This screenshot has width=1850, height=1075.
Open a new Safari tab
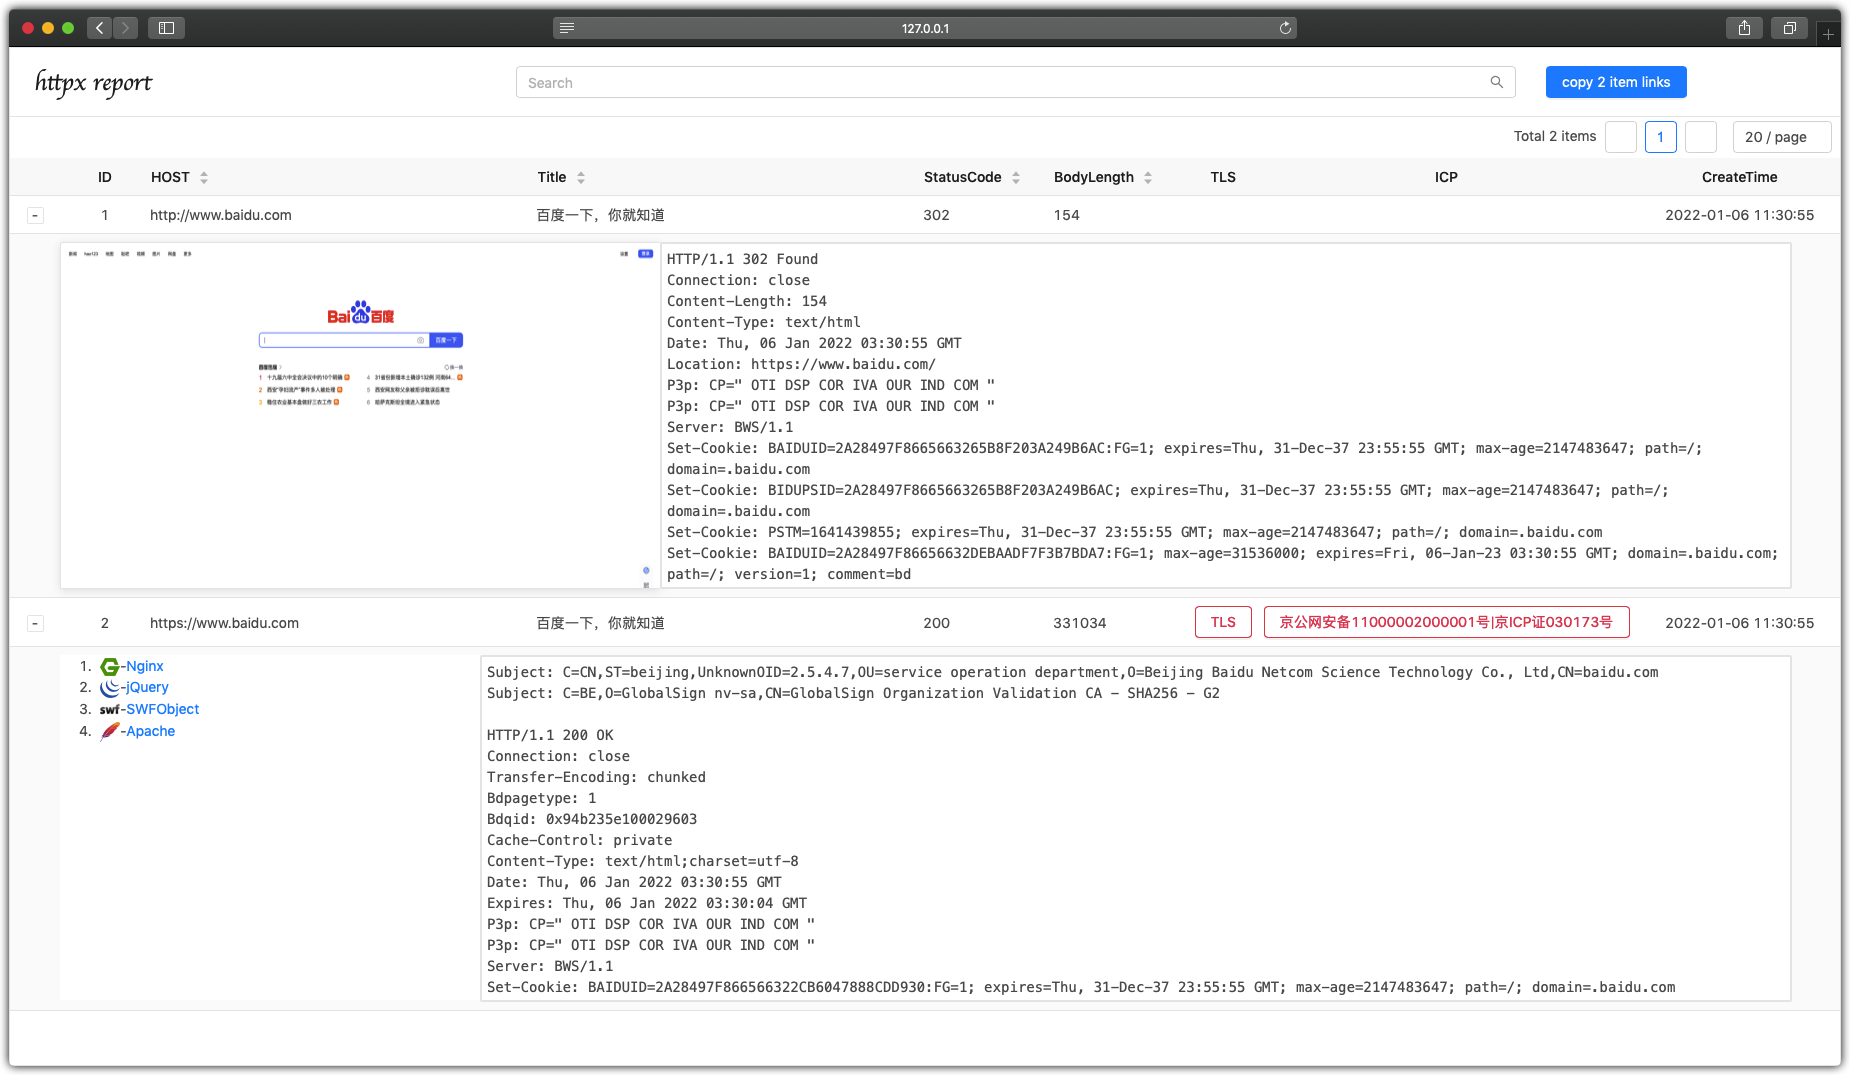pos(1828,33)
